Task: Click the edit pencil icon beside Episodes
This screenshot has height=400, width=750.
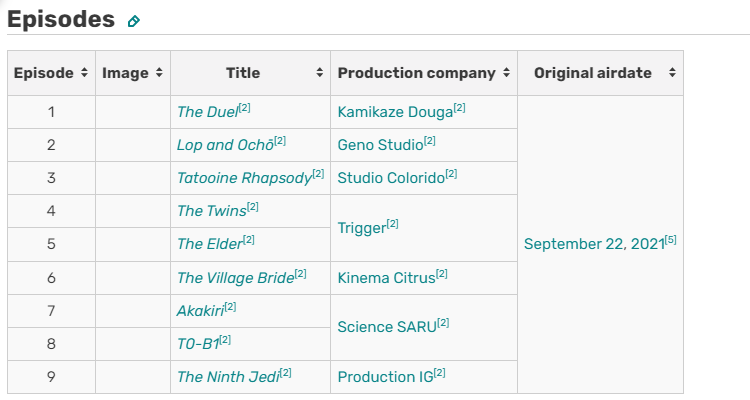Action: pyautogui.click(x=133, y=21)
